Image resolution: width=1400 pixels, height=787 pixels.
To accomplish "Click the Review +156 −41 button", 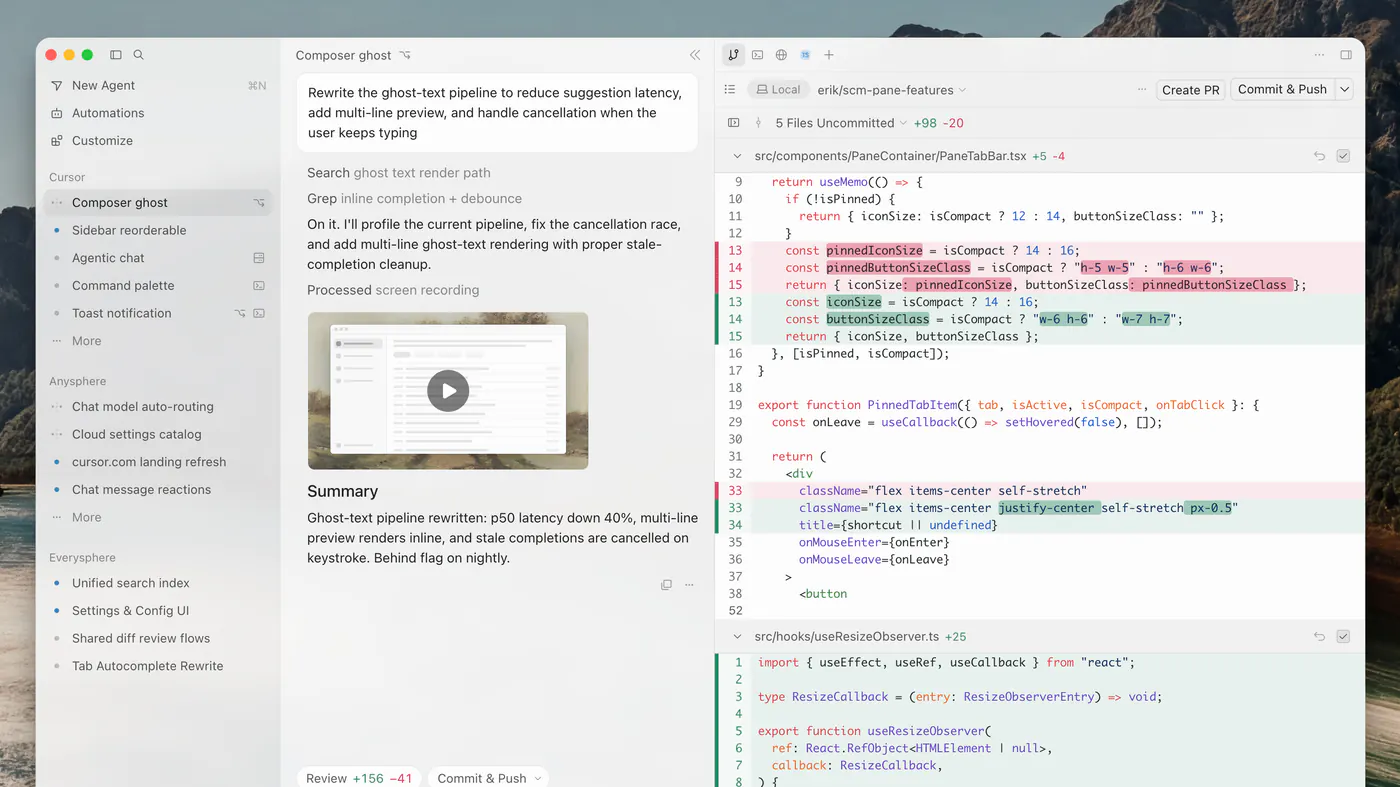I will pyautogui.click(x=359, y=778).
